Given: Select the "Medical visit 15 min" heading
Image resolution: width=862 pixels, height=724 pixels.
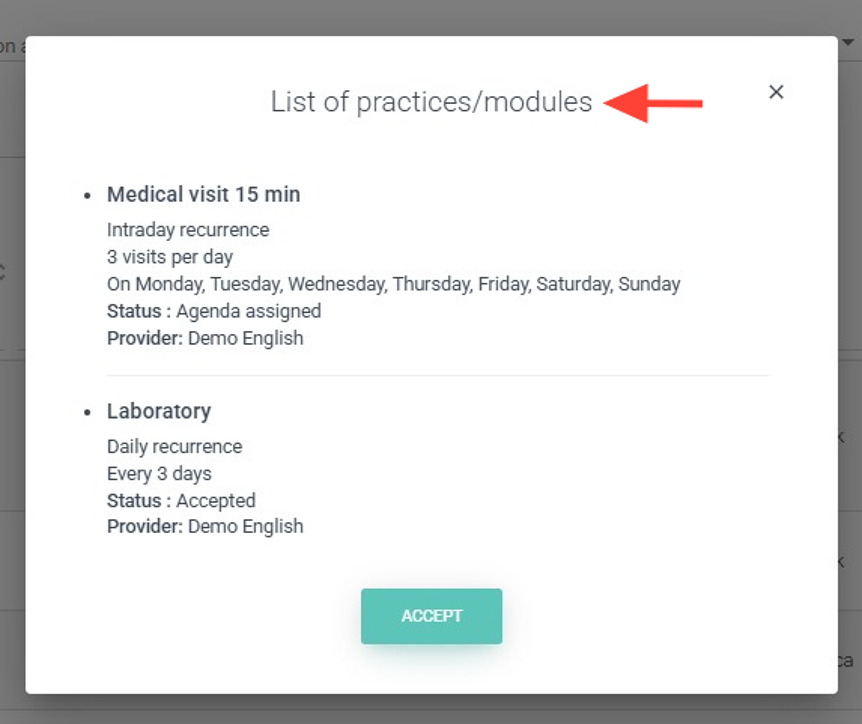Looking at the screenshot, I should (x=203, y=195).
